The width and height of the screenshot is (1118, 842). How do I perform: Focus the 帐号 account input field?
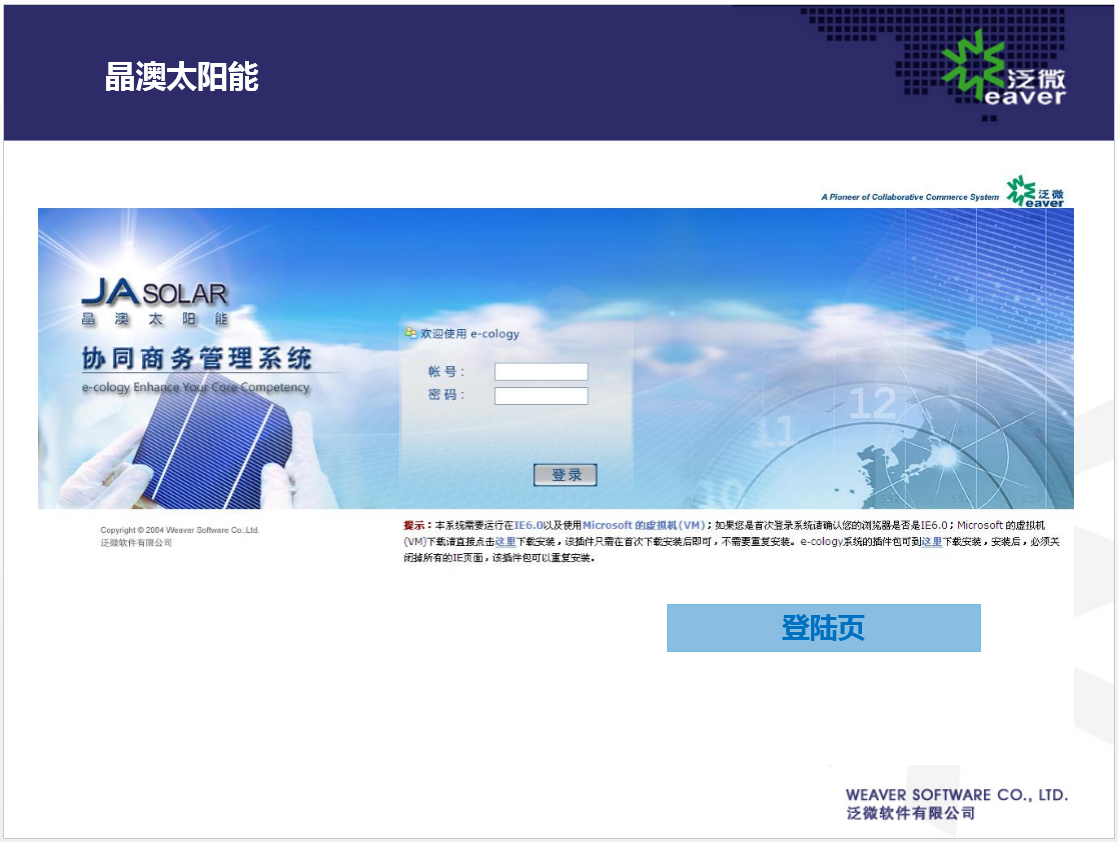coord(541,371)
